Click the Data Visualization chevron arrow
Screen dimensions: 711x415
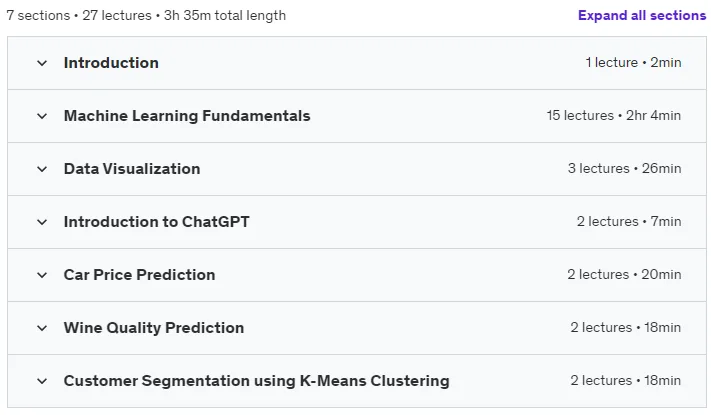(42, 169)
